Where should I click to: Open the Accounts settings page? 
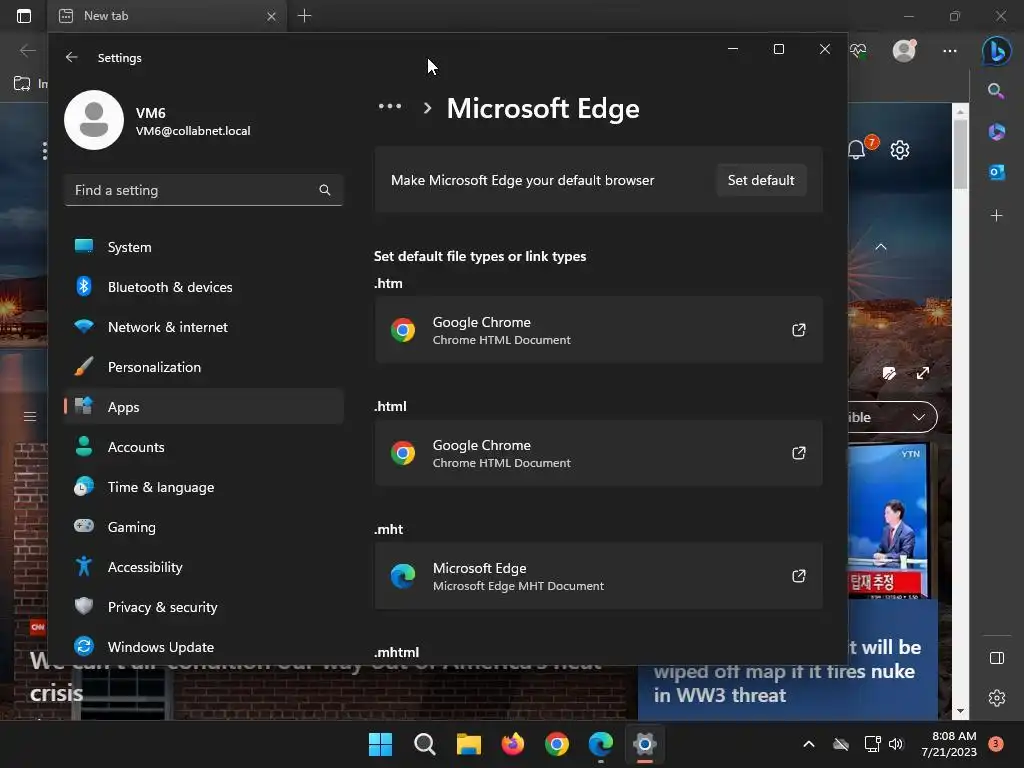coord(203,447)
